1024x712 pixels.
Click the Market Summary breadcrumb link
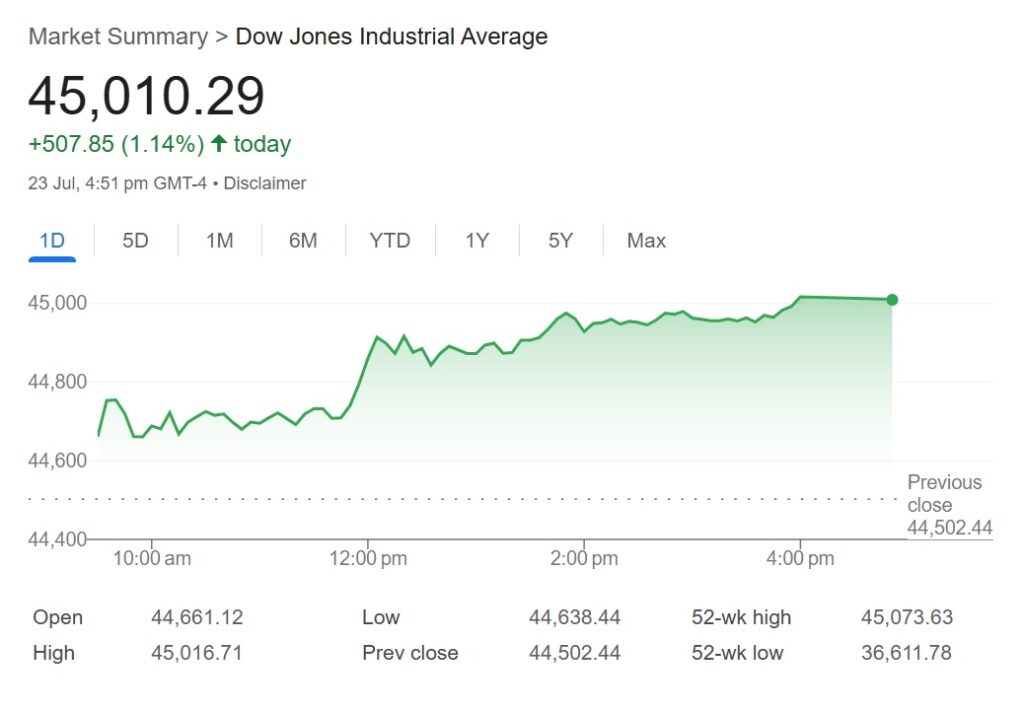[118, 37]
